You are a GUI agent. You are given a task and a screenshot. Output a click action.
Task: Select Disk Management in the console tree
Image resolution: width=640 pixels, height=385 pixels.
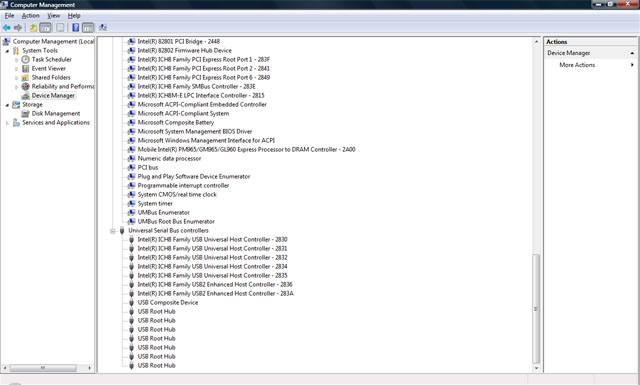[x=56, y=113]
